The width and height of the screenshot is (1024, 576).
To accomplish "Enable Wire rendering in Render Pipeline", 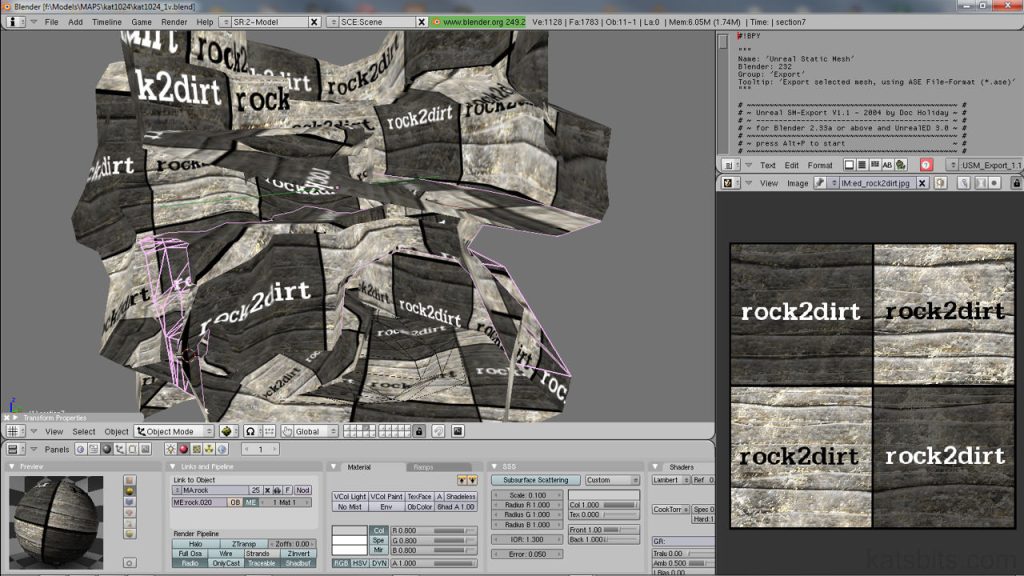I will tap(226, 551).
